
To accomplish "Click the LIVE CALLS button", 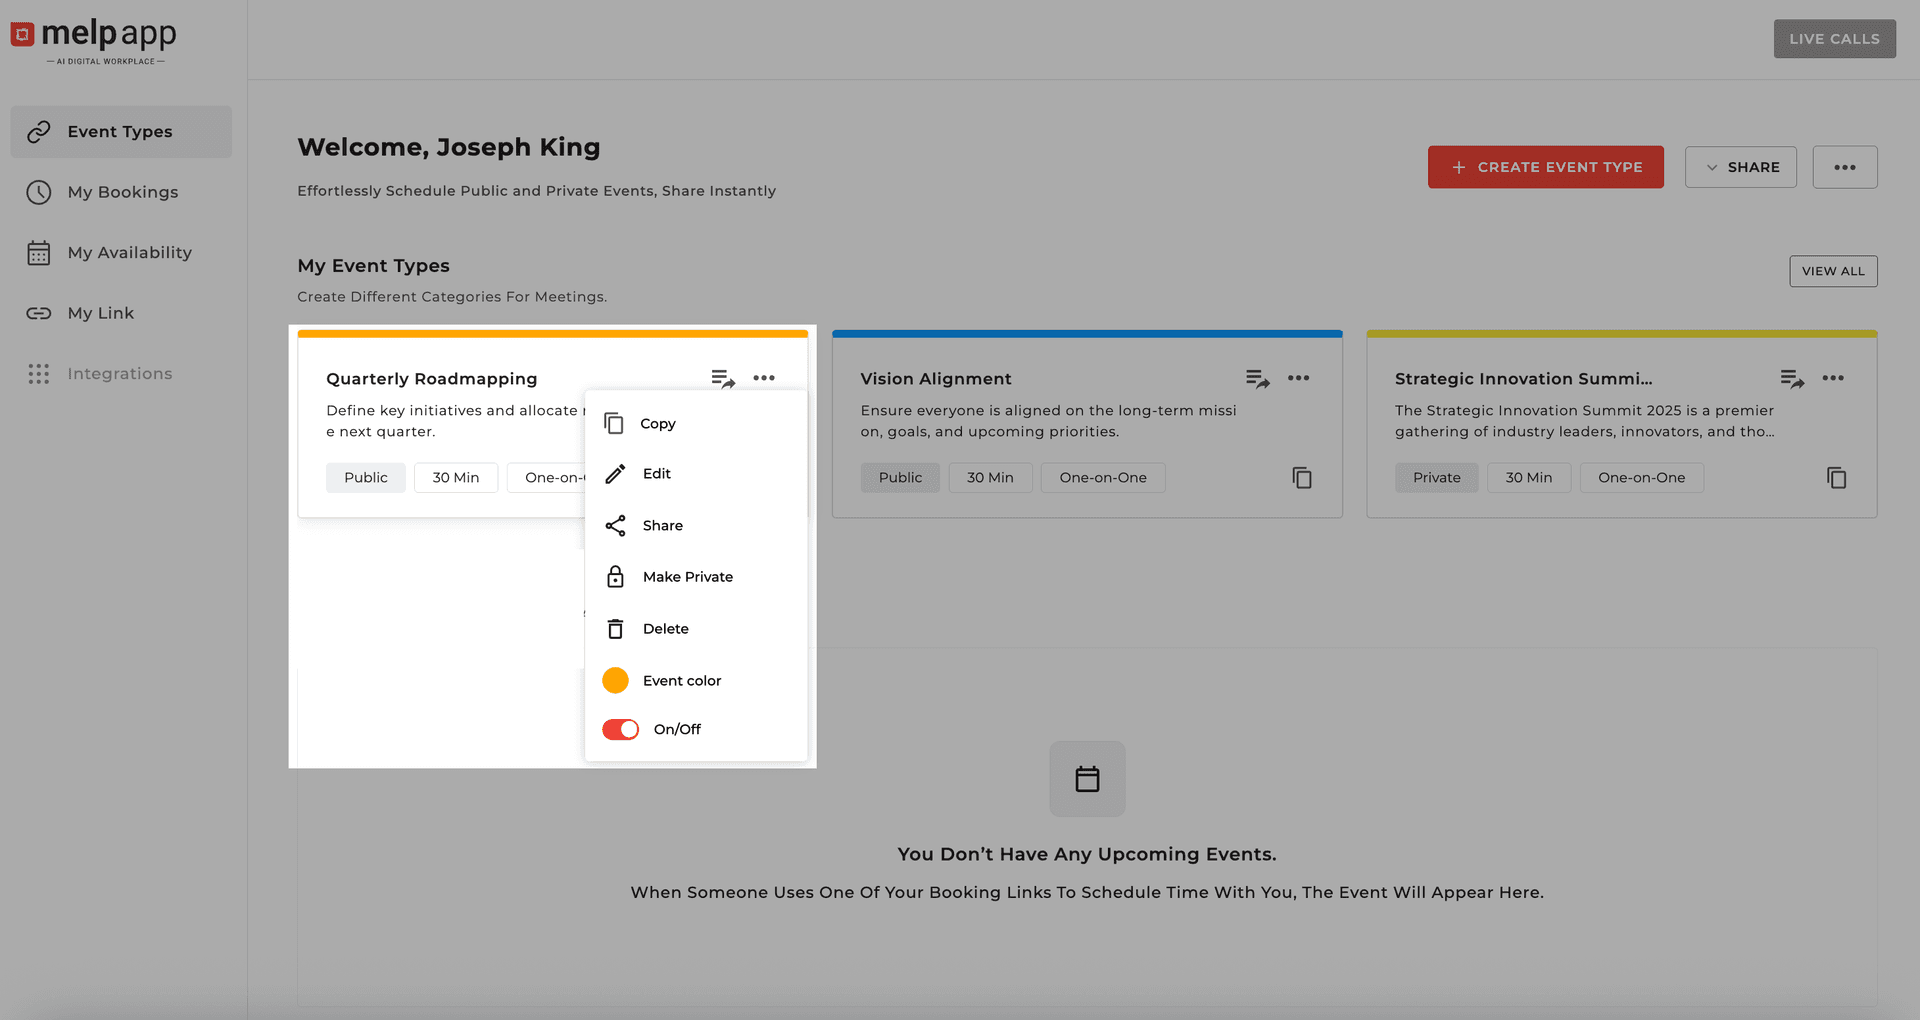I will coord(1834,38).
